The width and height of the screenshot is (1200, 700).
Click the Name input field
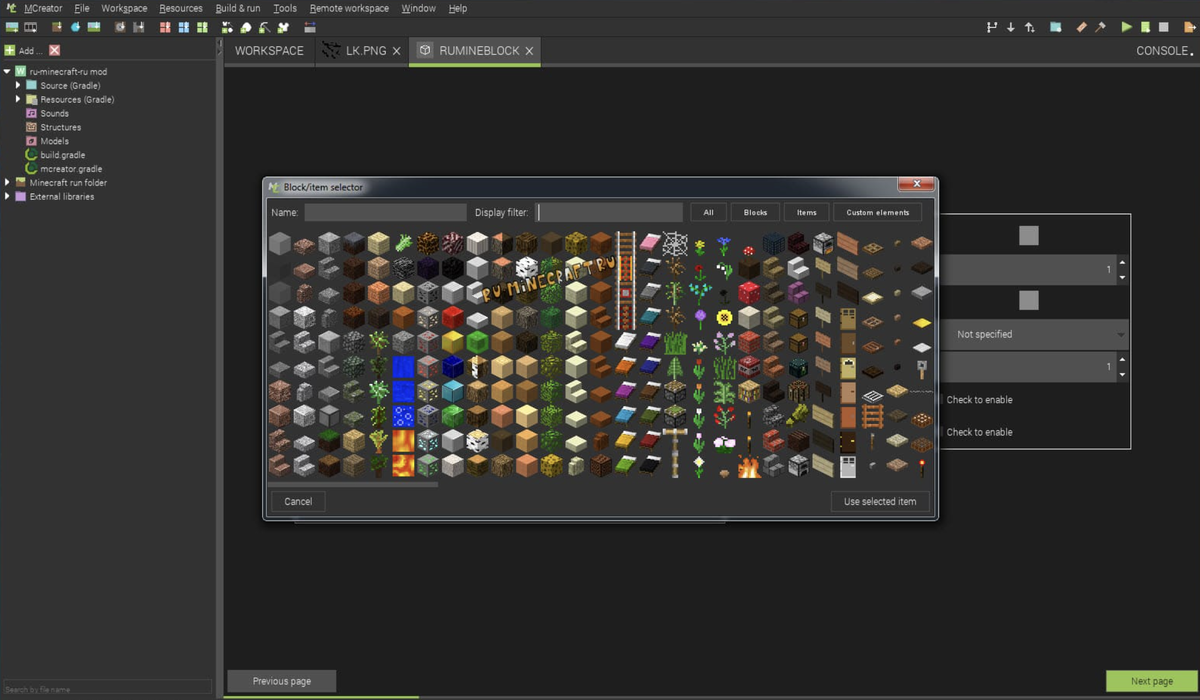[385, 212]
